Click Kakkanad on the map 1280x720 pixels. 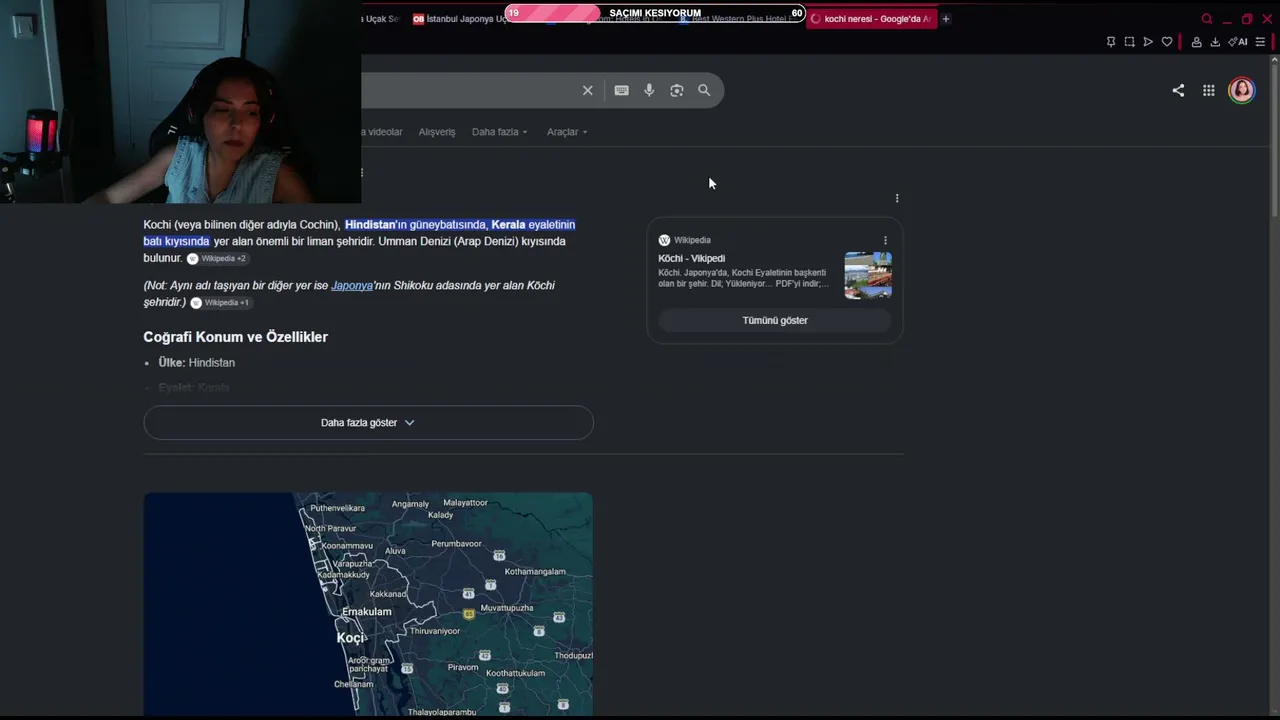[388, 594]
